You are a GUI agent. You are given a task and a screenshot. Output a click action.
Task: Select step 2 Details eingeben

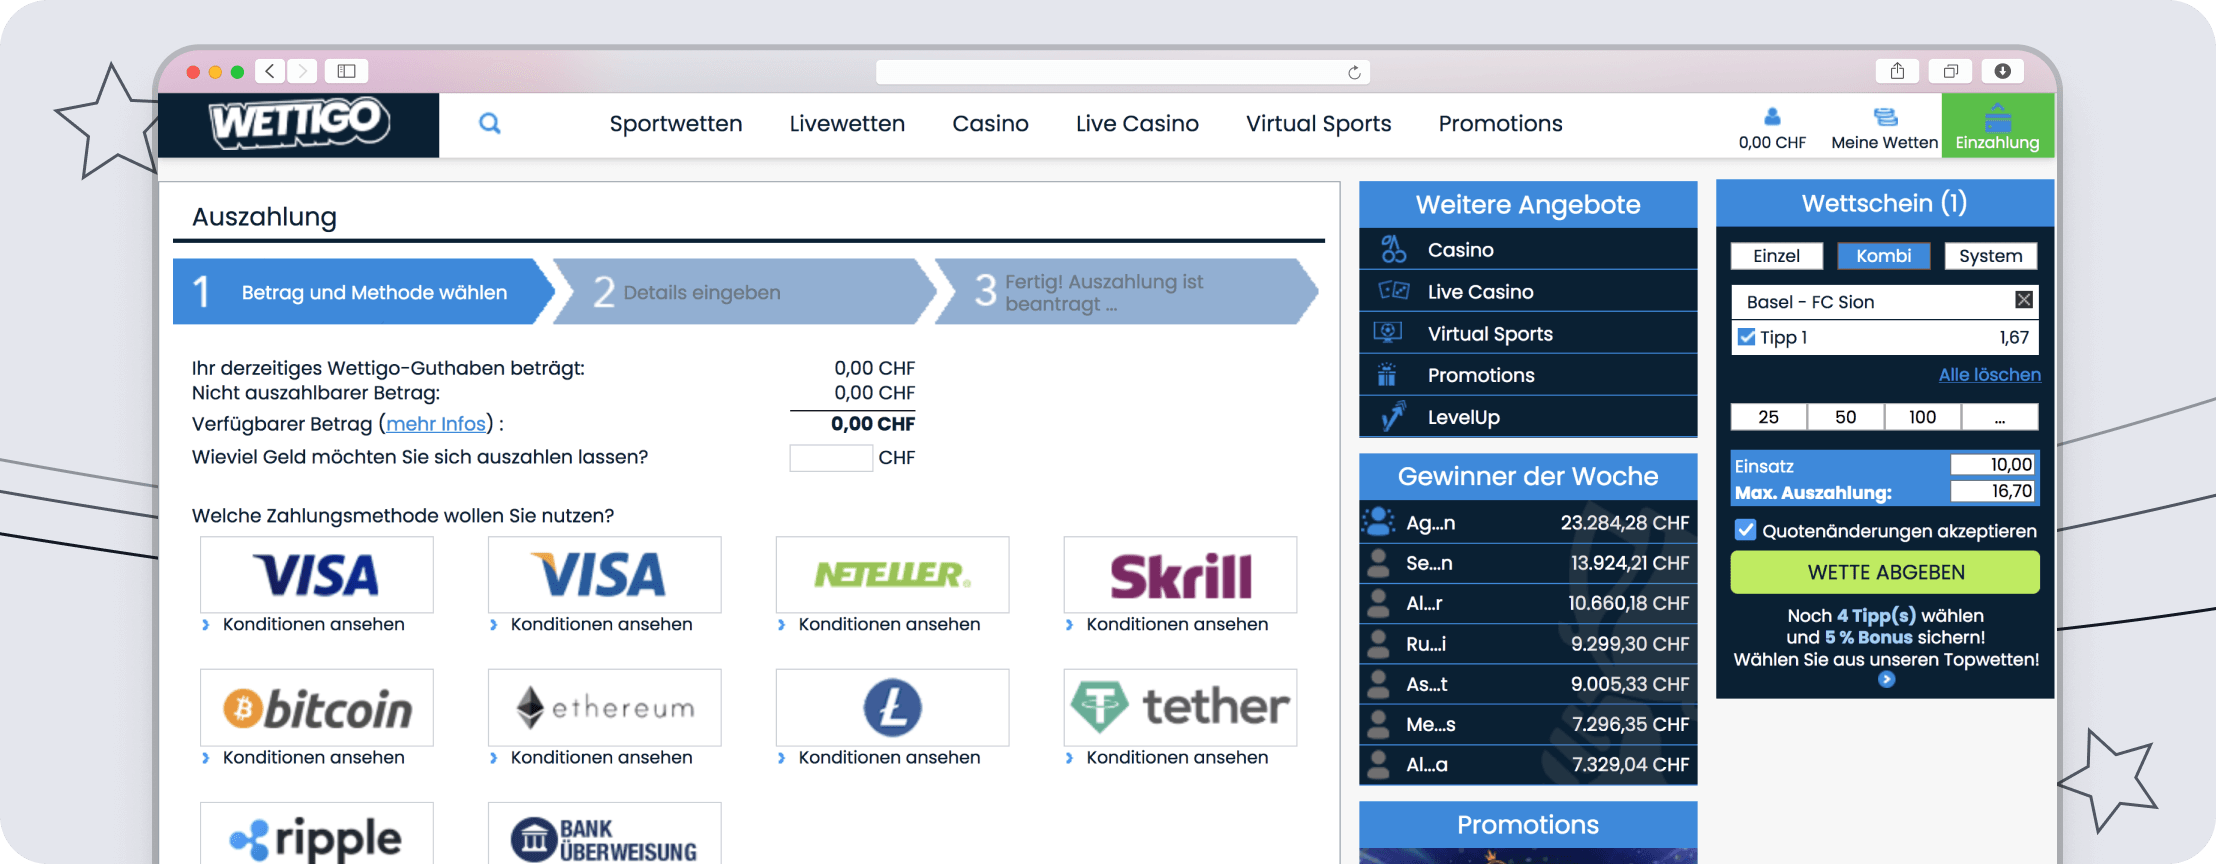(x=745, y=292)
